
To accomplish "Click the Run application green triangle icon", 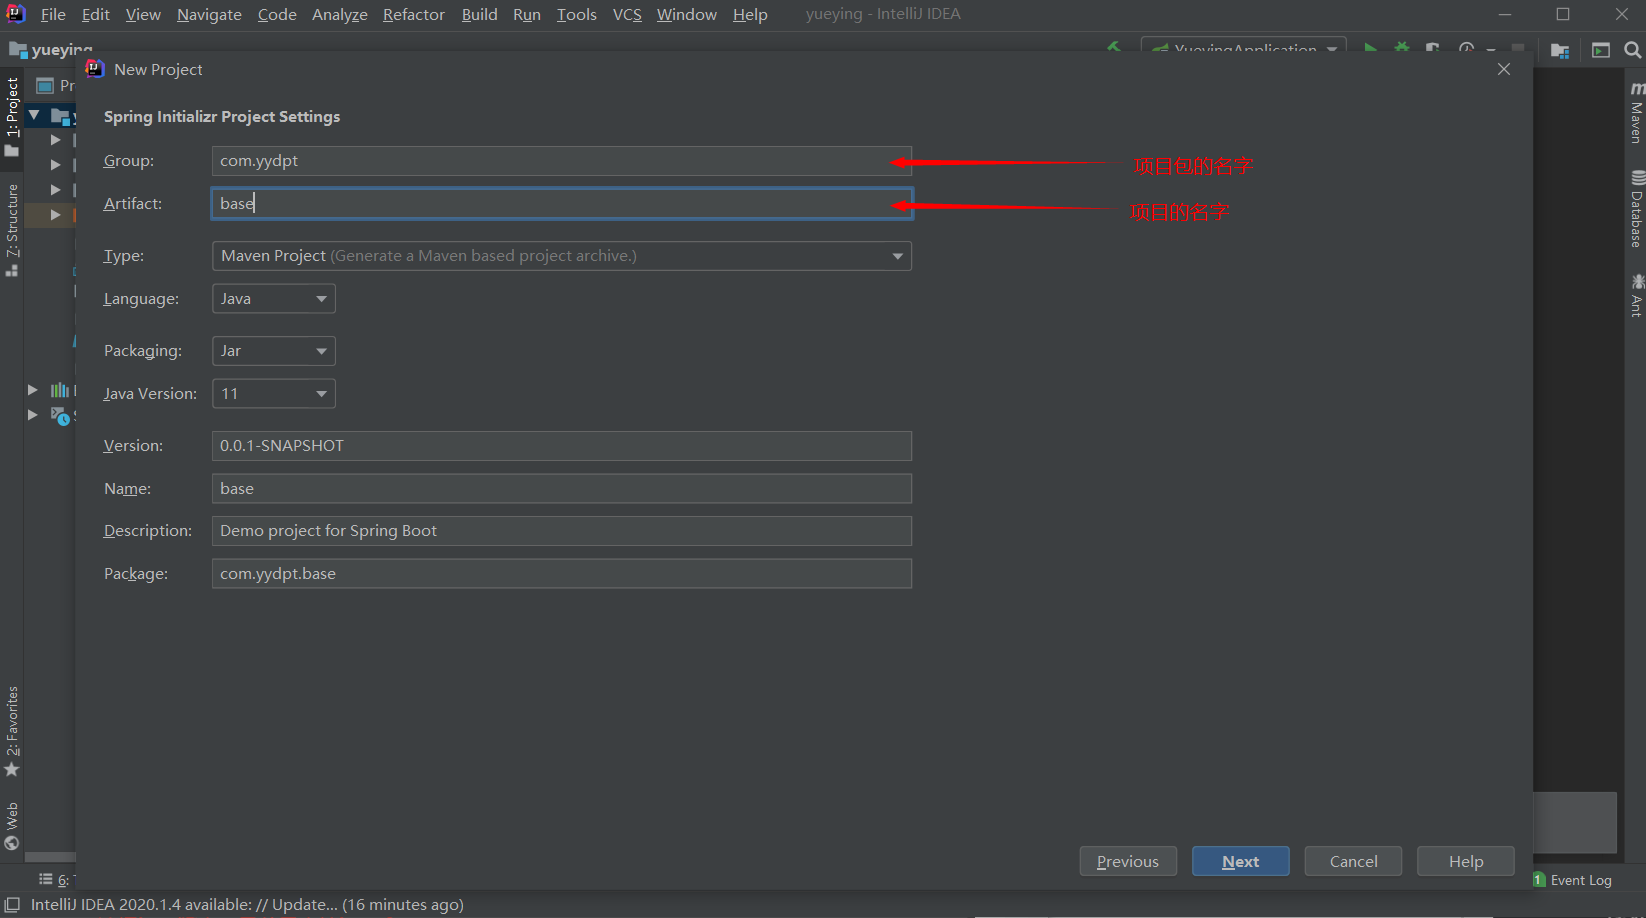I will (x=1371, y=49).
